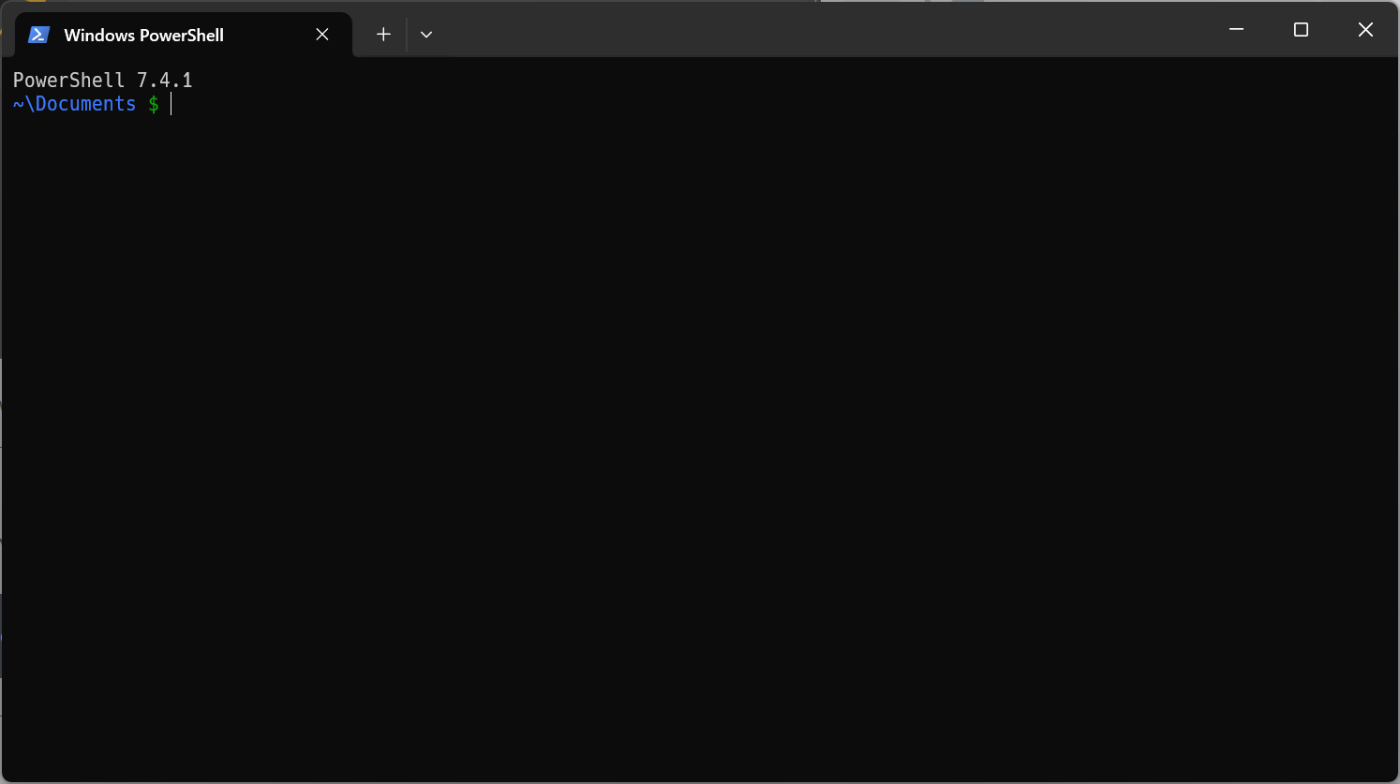Viewport: 1400px width, 784px height.
Task: Maximize the terminal window
Action: pos(1301,30)
